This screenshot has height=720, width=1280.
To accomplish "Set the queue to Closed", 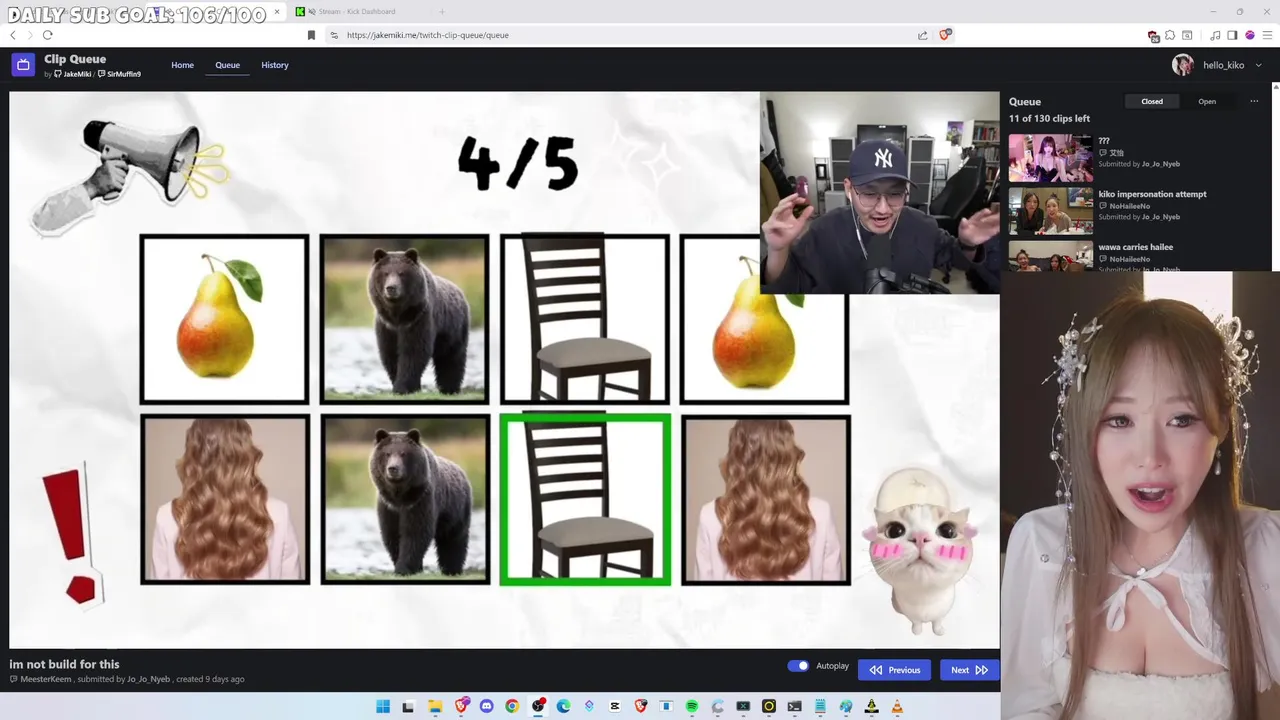I will click(x=1152, y=101).
